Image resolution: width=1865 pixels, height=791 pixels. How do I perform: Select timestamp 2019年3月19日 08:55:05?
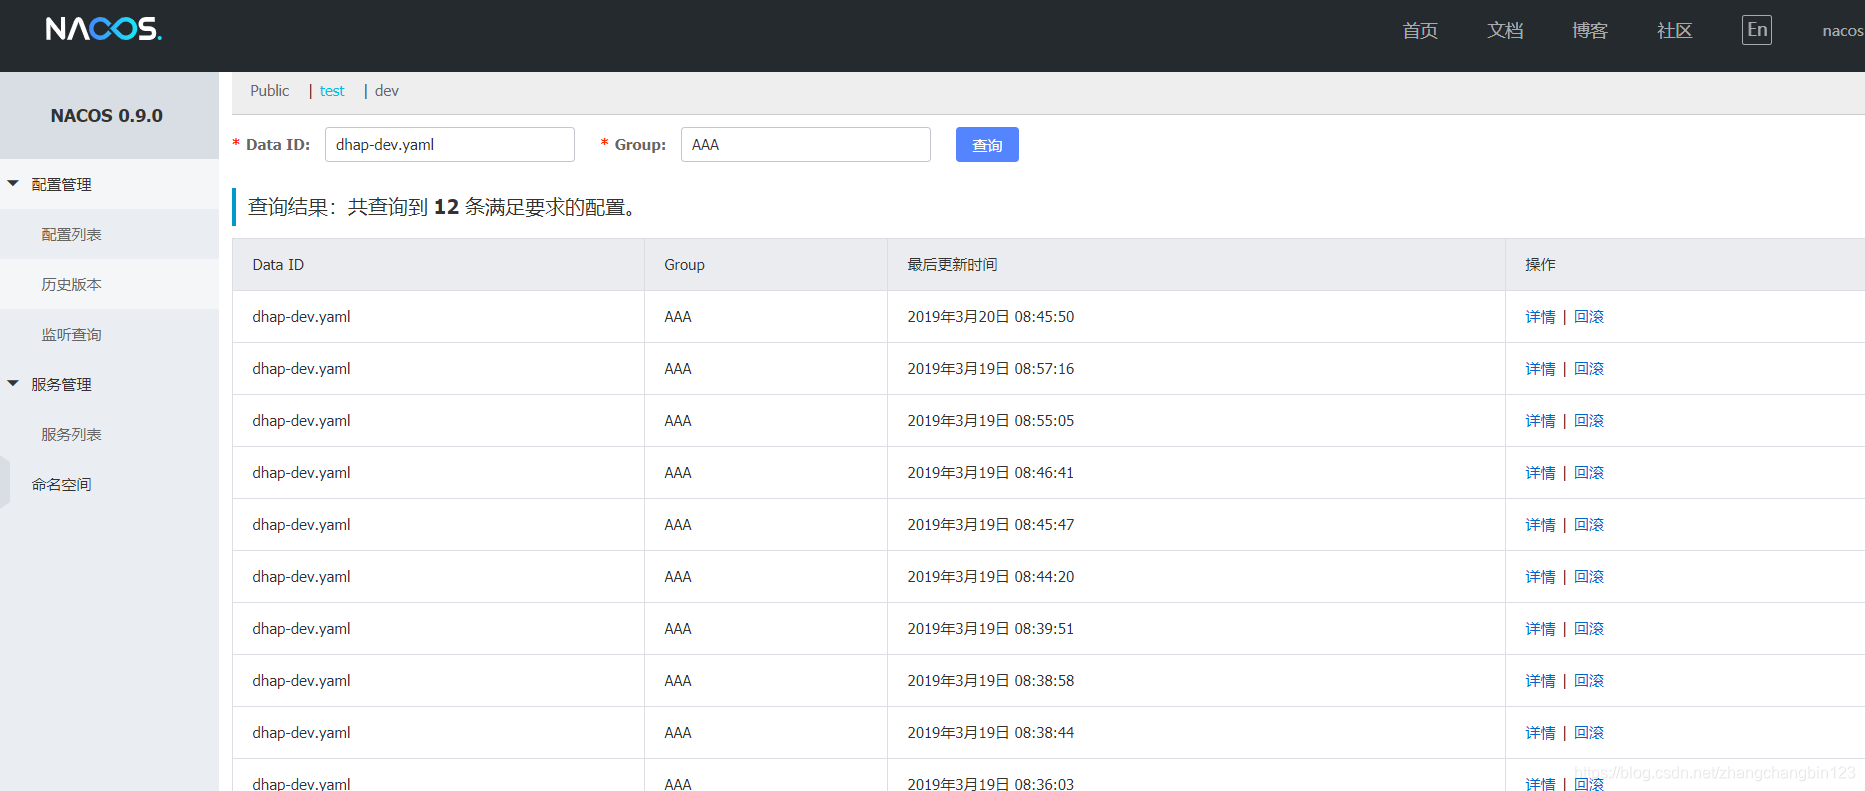pyautogui.click(x=991, y=421)
